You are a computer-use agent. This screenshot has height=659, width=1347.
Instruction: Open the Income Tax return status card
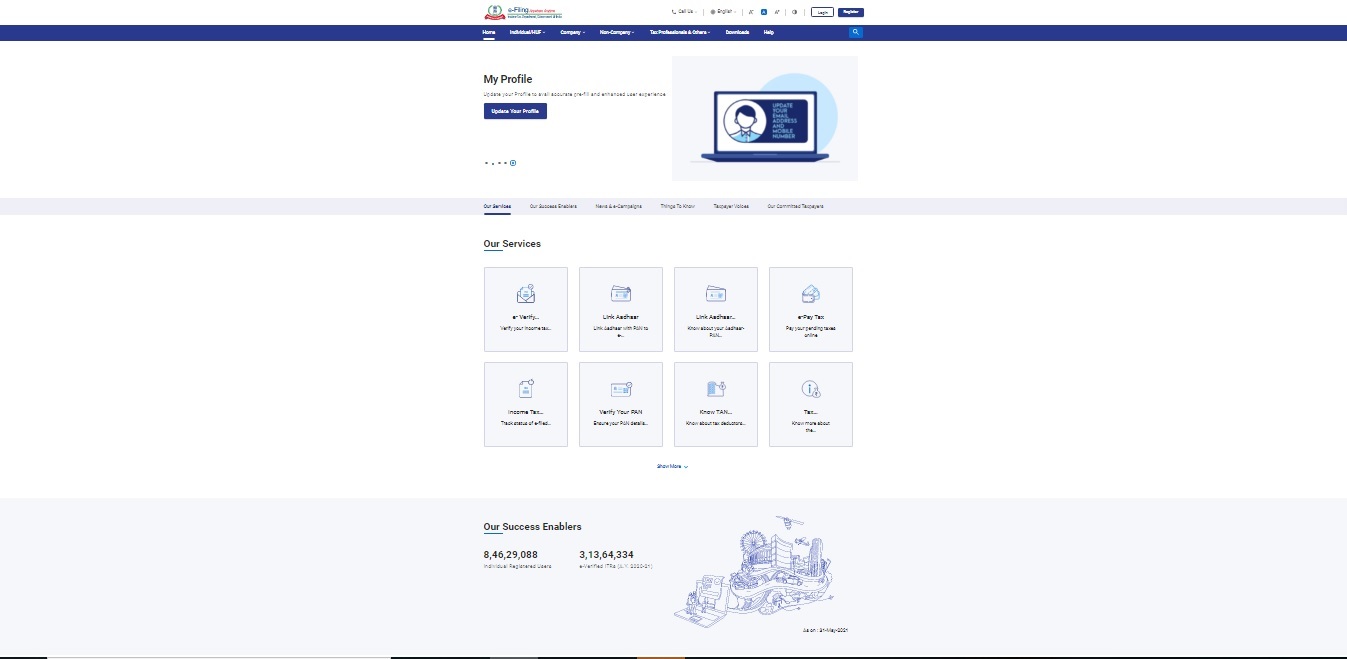[x=525, y=404]
